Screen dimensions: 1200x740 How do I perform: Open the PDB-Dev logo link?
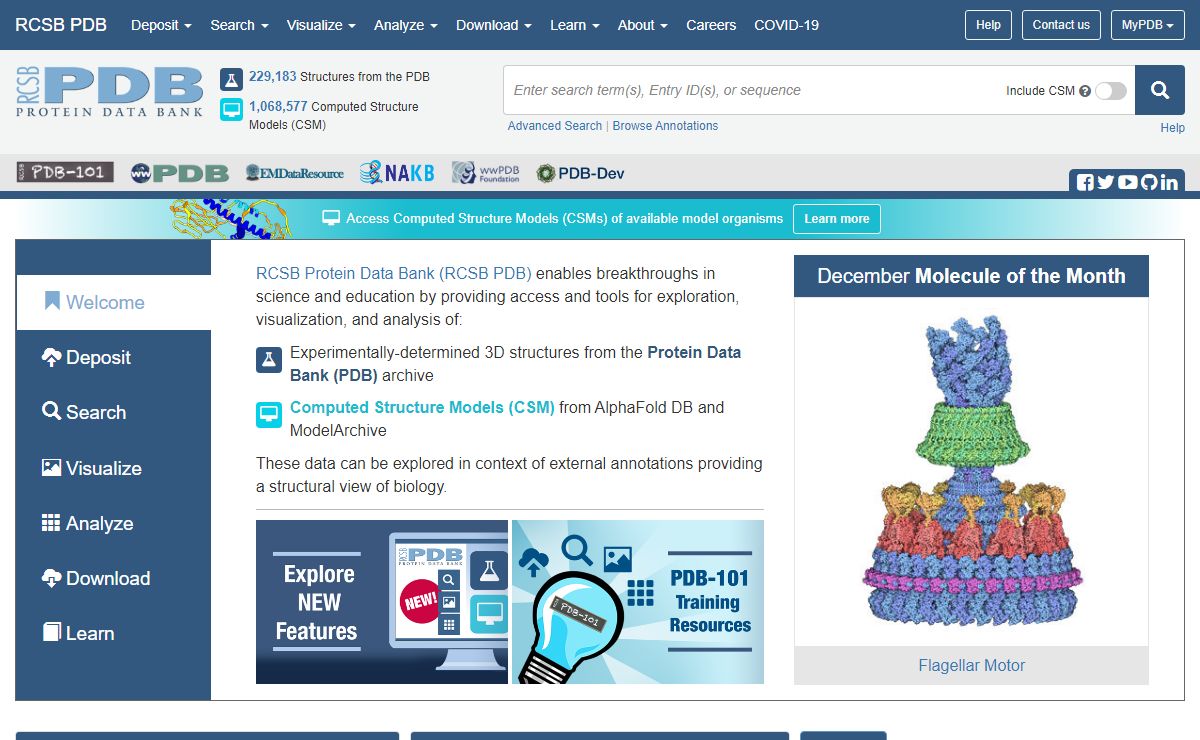[580, 173]
